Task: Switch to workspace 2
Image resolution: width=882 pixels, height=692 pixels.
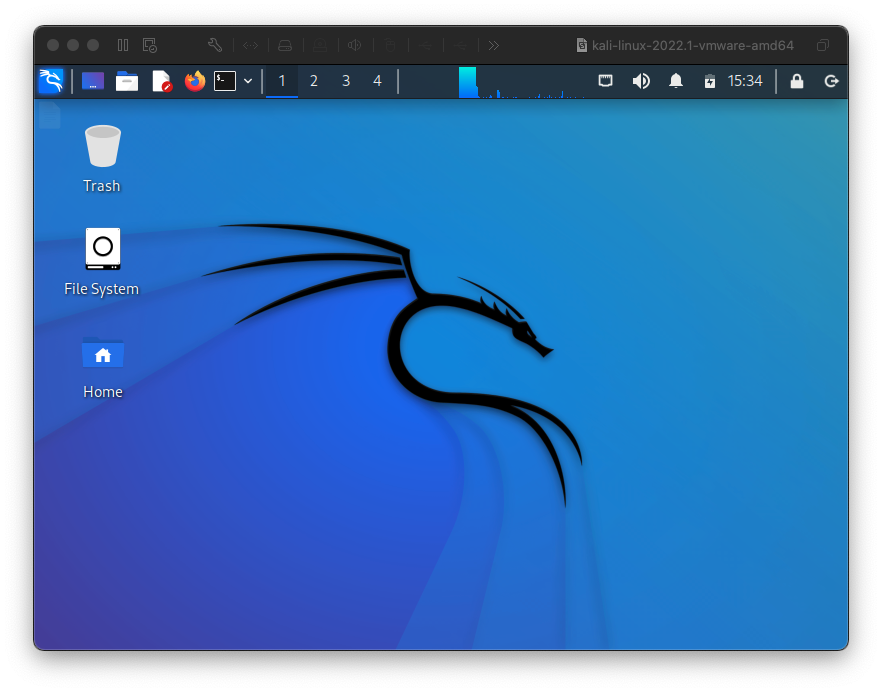Action: (x=314, y=81)
